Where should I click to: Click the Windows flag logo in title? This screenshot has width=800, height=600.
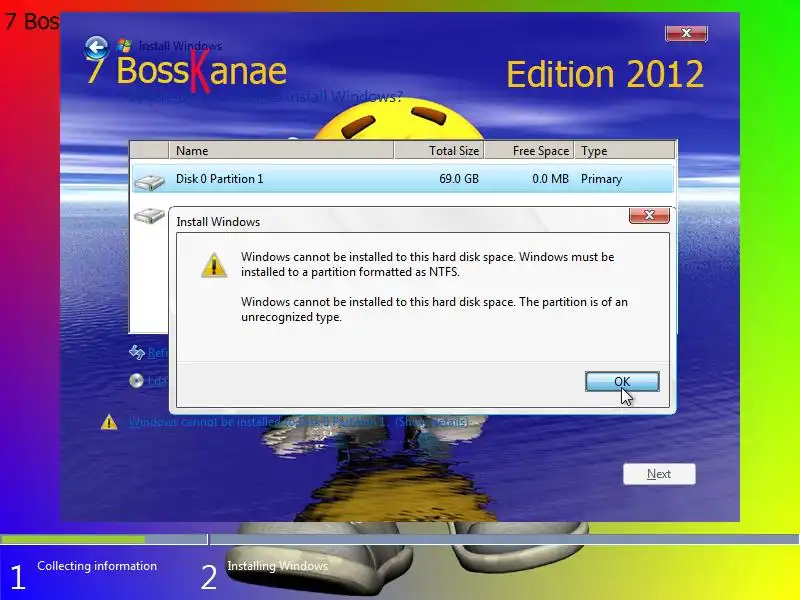coord(124,46)
